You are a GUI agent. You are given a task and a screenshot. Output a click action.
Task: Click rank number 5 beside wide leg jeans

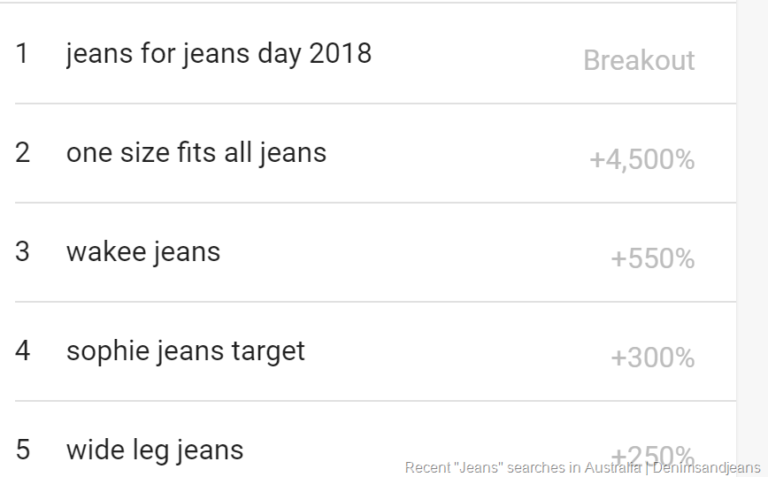coord(22,450)
